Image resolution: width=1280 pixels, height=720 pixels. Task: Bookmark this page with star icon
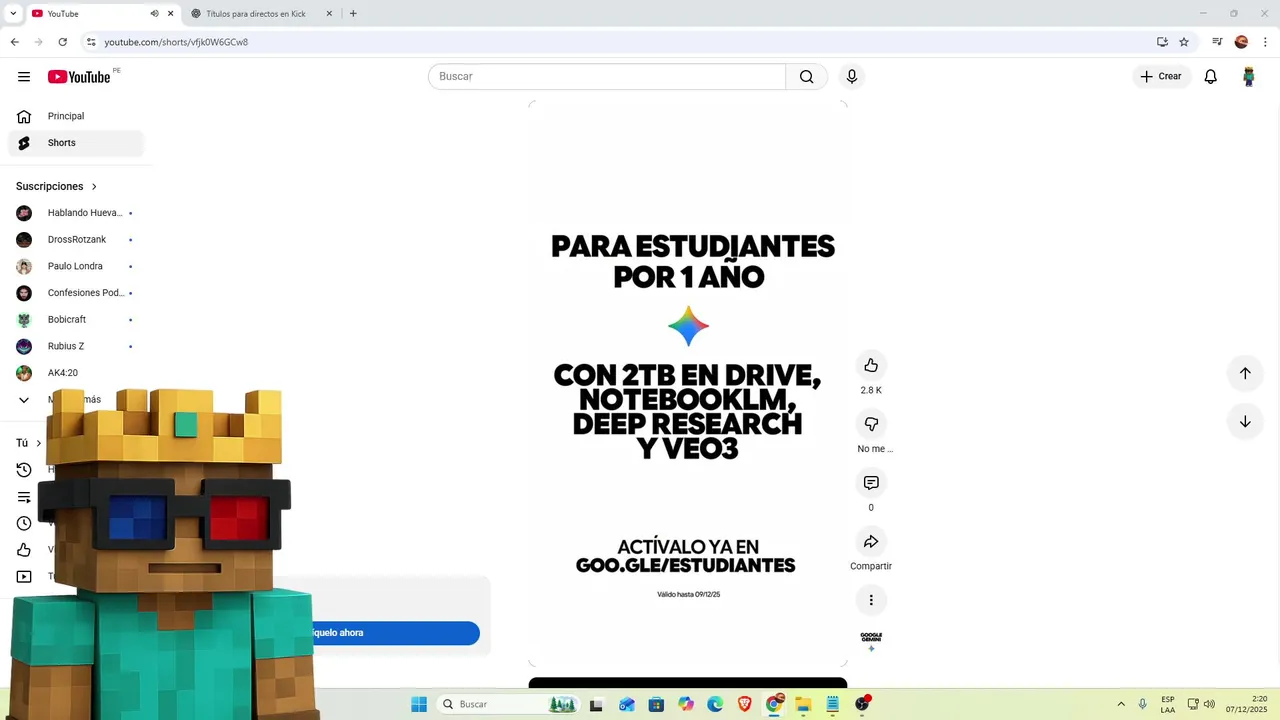[1184, 42]
